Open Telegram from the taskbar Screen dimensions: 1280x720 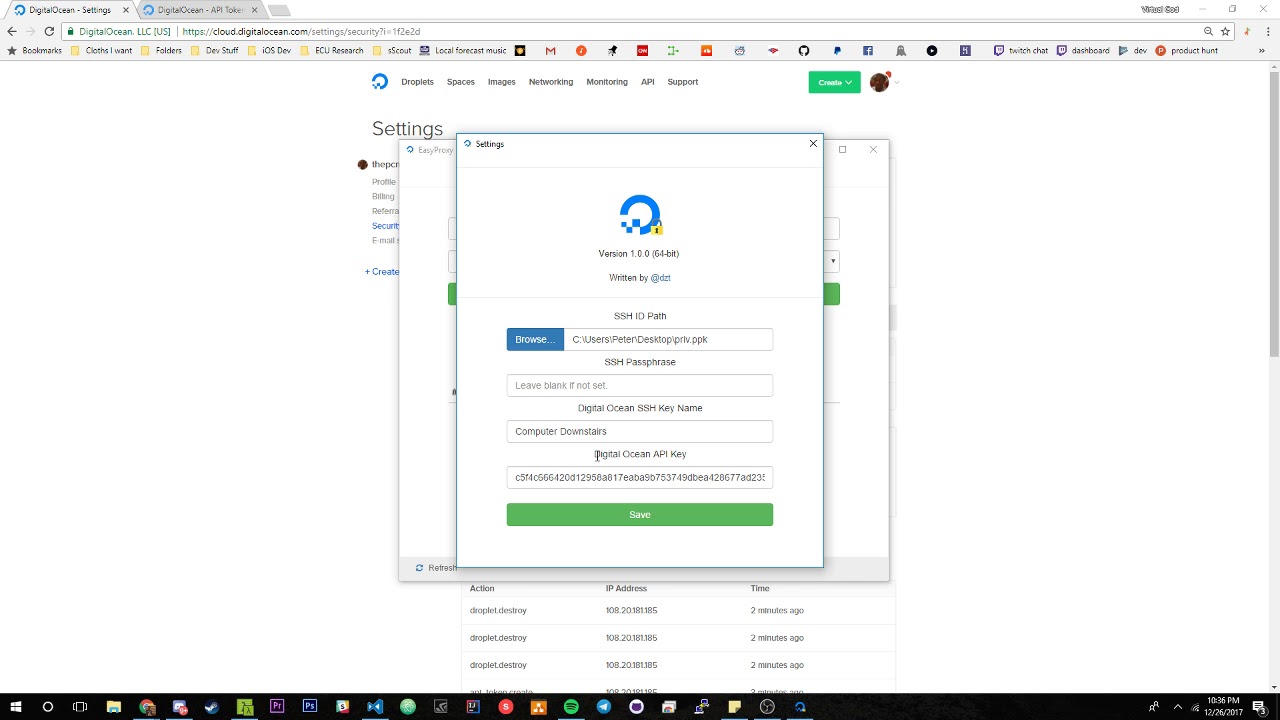[x=604, y=707]
